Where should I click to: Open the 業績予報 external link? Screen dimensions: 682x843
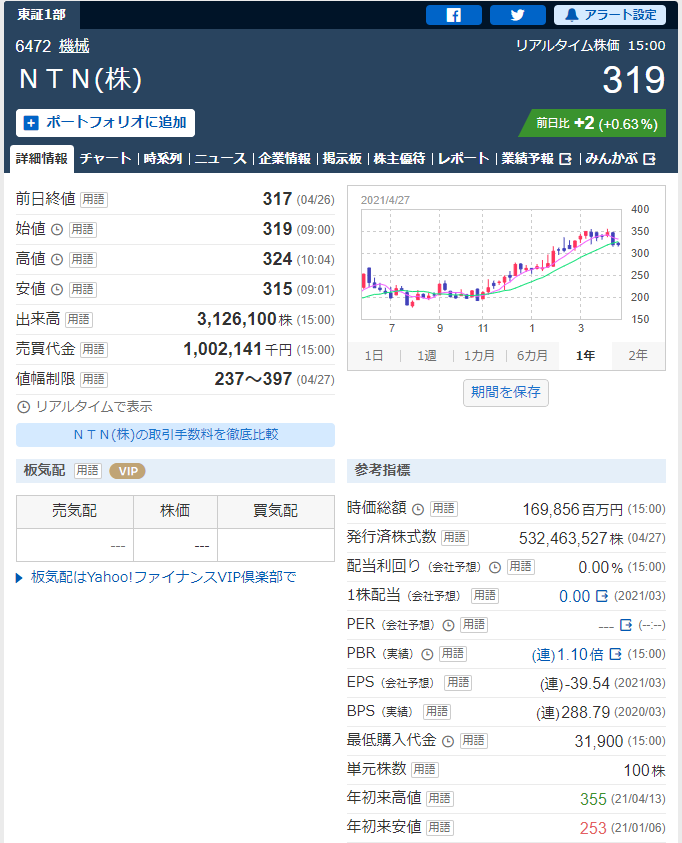point(536,159)
